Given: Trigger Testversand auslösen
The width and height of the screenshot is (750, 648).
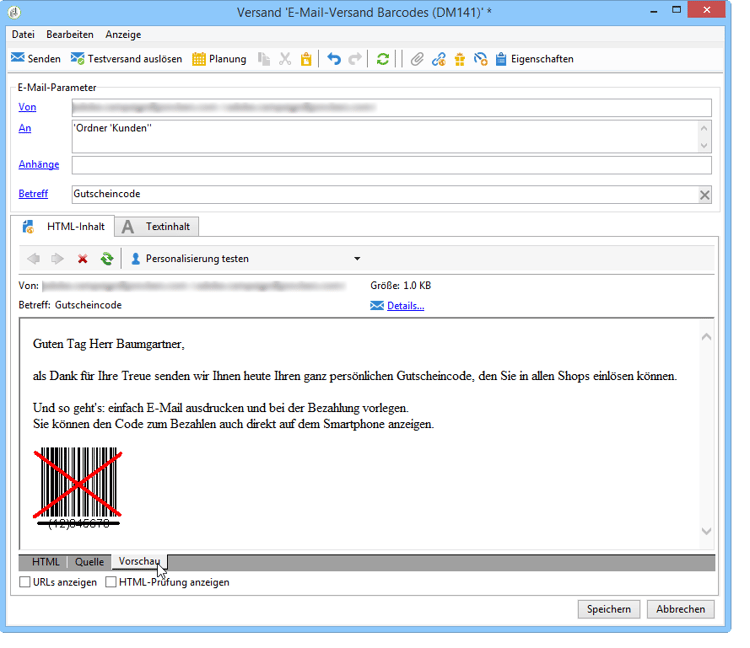Looking at the screenshot, I should (x=126, y=59).
